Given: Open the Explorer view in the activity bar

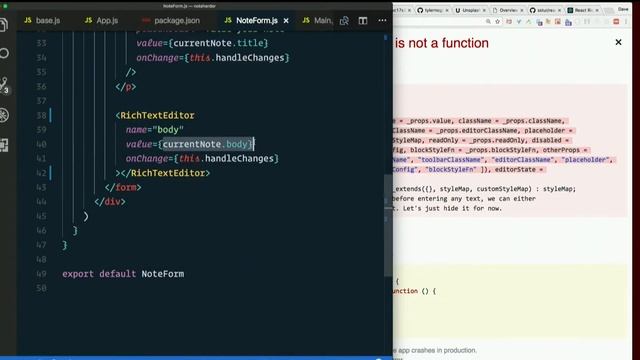Looking at the screenshot, I should [x=4, y=25].
